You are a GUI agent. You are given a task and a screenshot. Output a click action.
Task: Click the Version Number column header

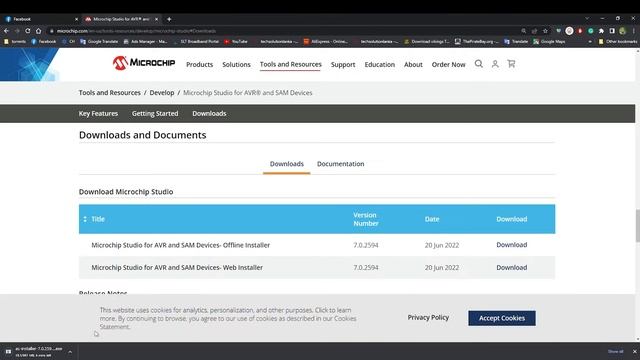[x=366, y=219]
